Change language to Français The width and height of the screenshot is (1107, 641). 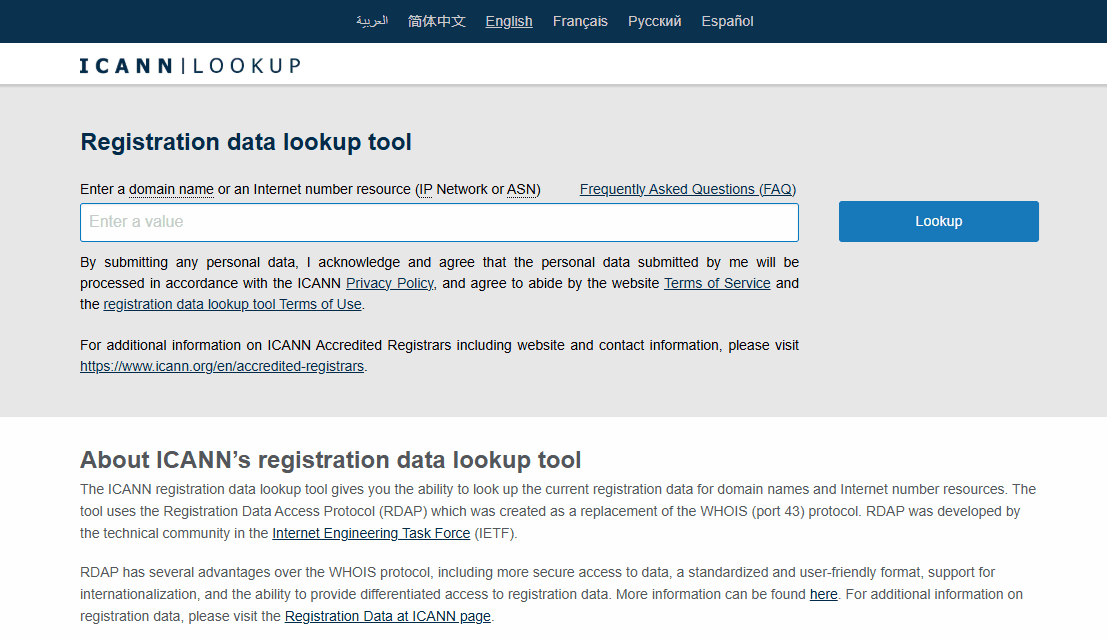point(580,21)
